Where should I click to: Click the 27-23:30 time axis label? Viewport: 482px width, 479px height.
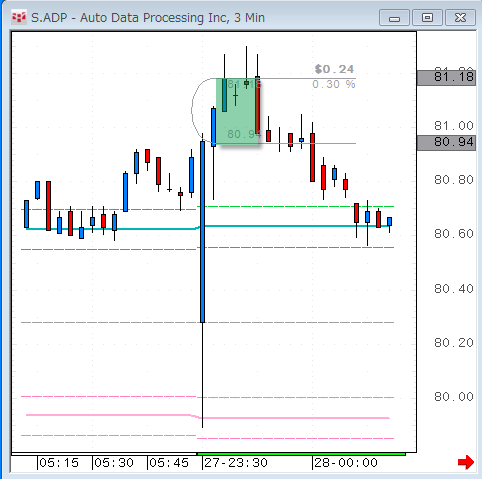[x=236, y=463]
